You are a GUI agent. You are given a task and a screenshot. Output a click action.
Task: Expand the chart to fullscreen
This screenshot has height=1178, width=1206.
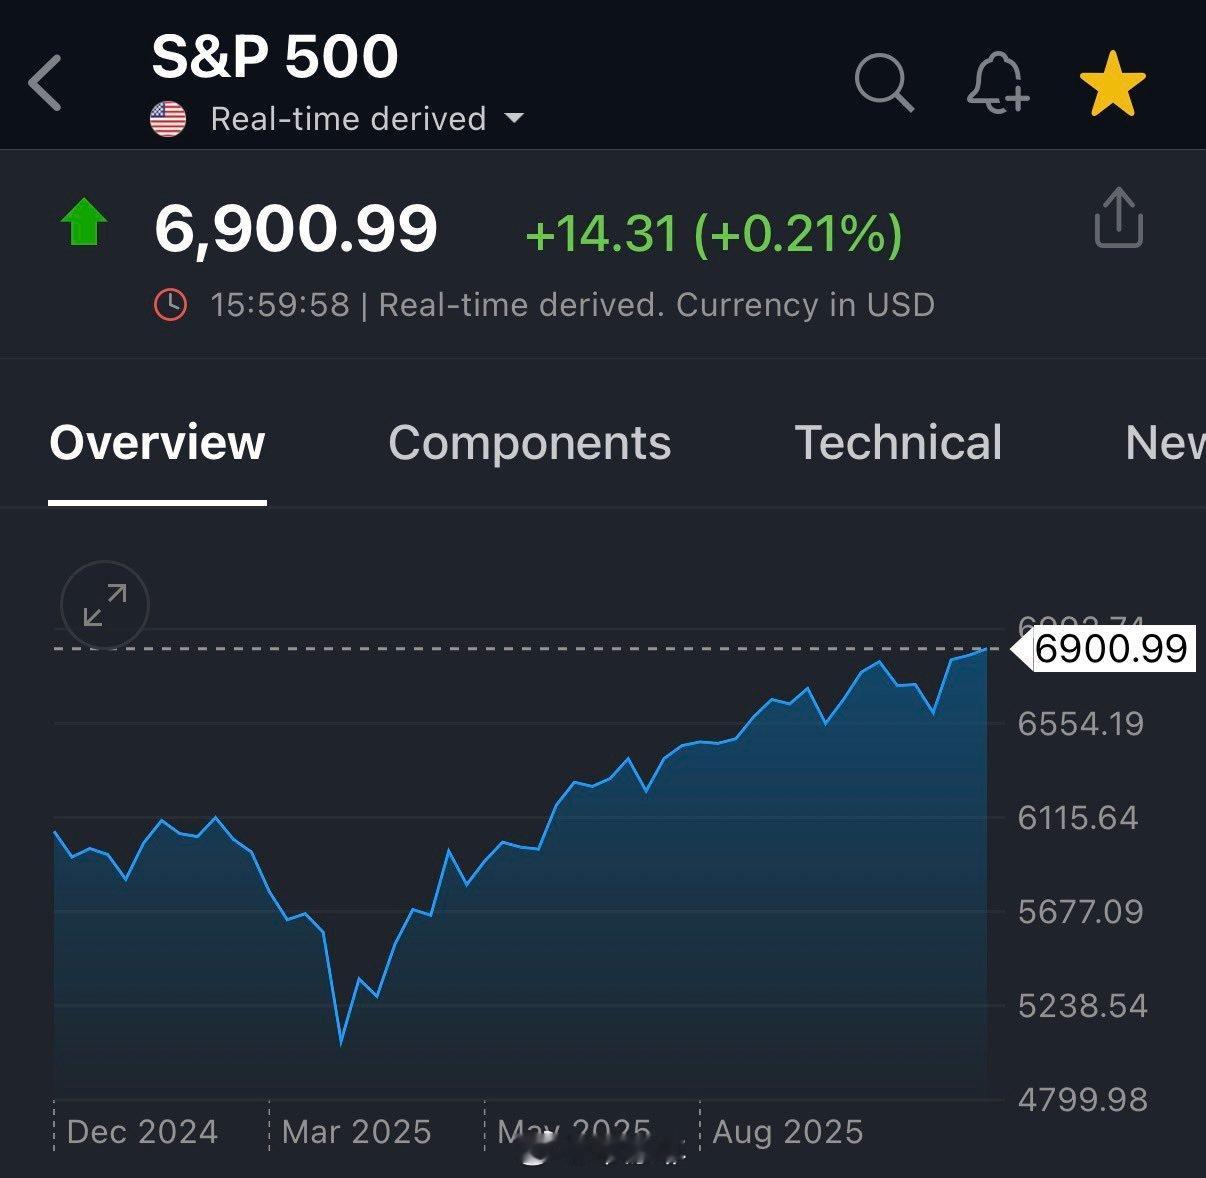[105, 605]
